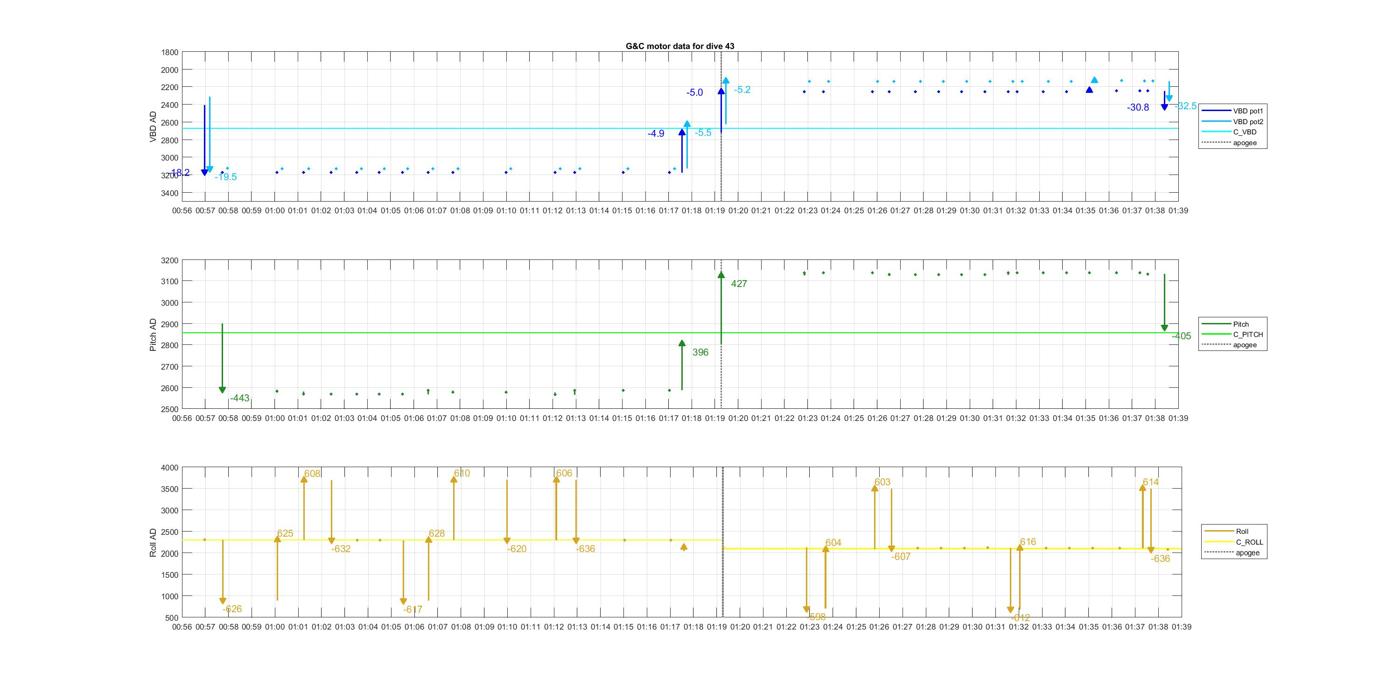
Task: Click the '-626' roll data label
Action: tap(232, 609)
